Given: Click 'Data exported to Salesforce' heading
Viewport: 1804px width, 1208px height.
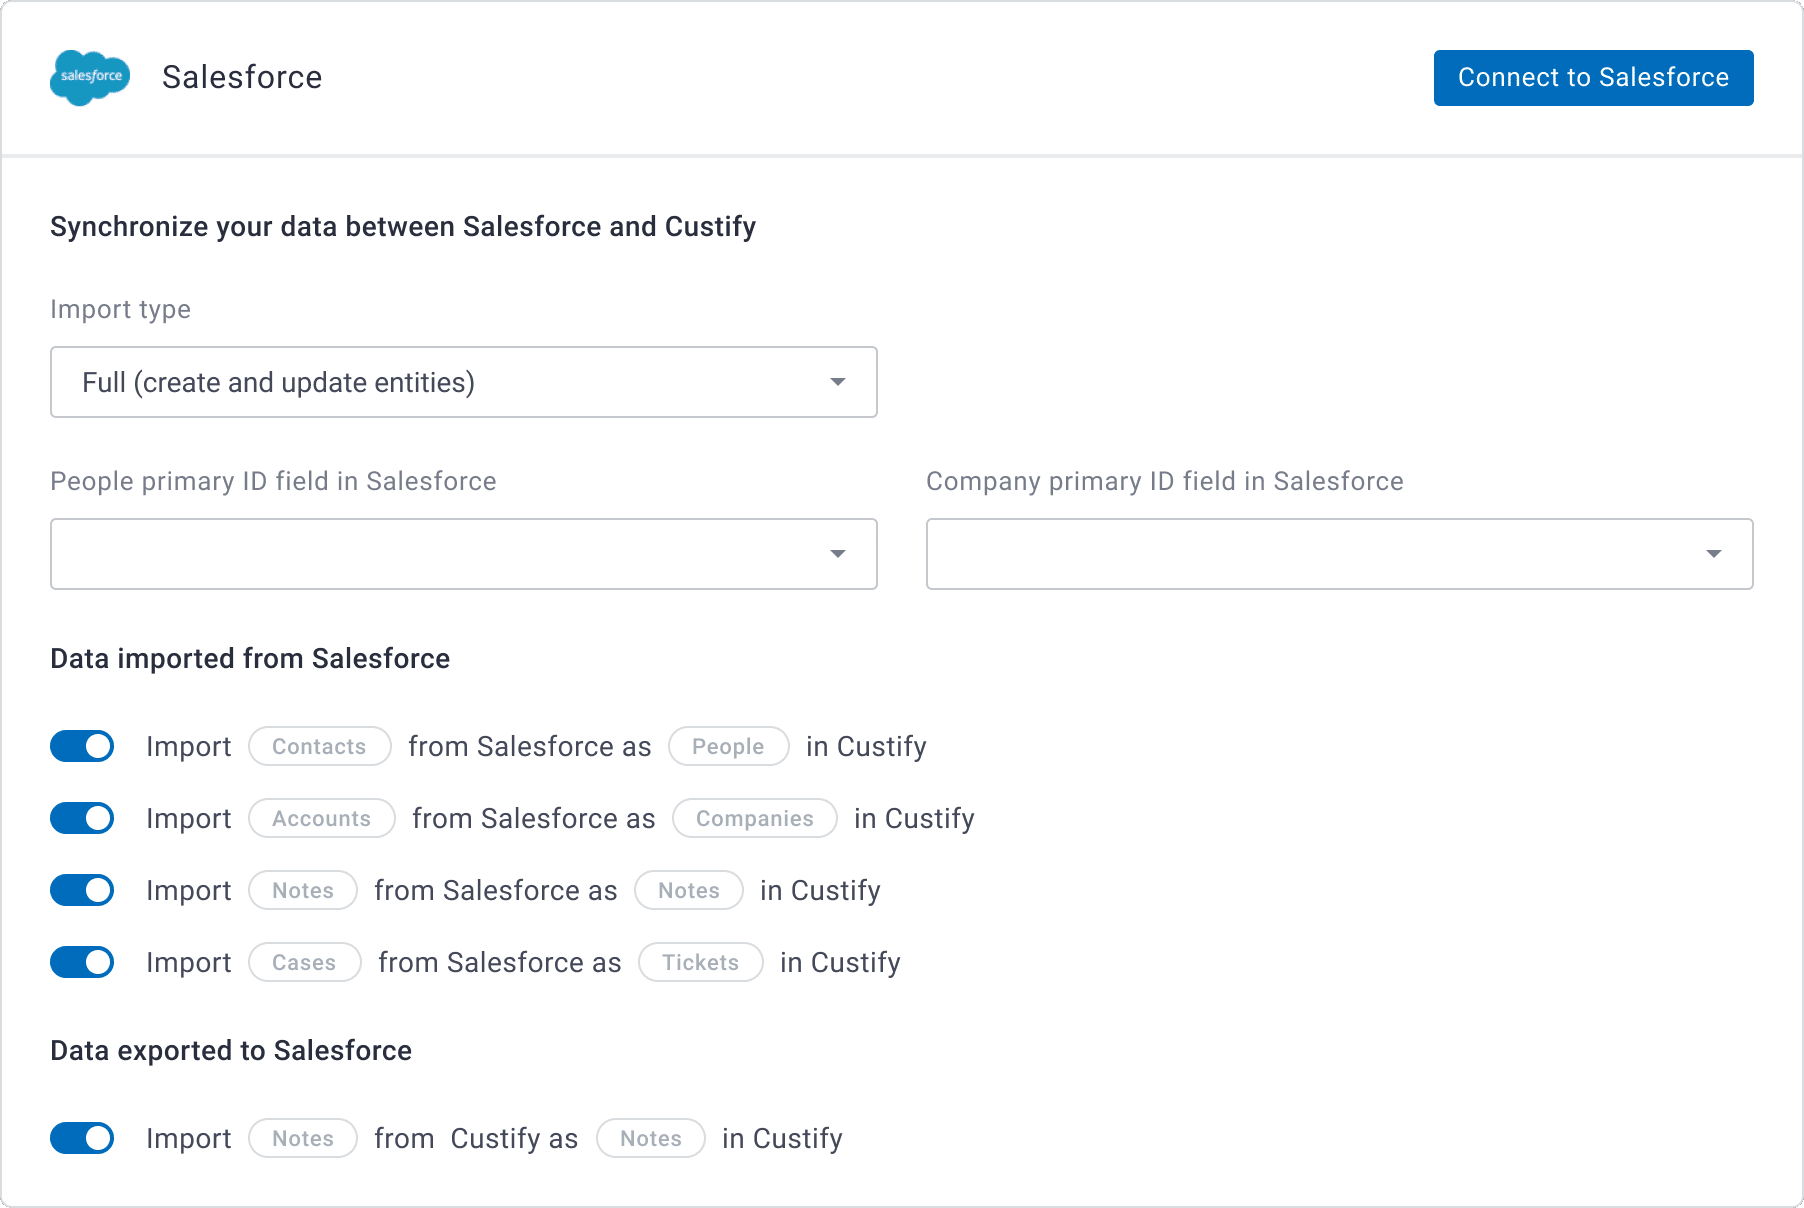Looking at the screenshot, I should [x=231, y=1050].
